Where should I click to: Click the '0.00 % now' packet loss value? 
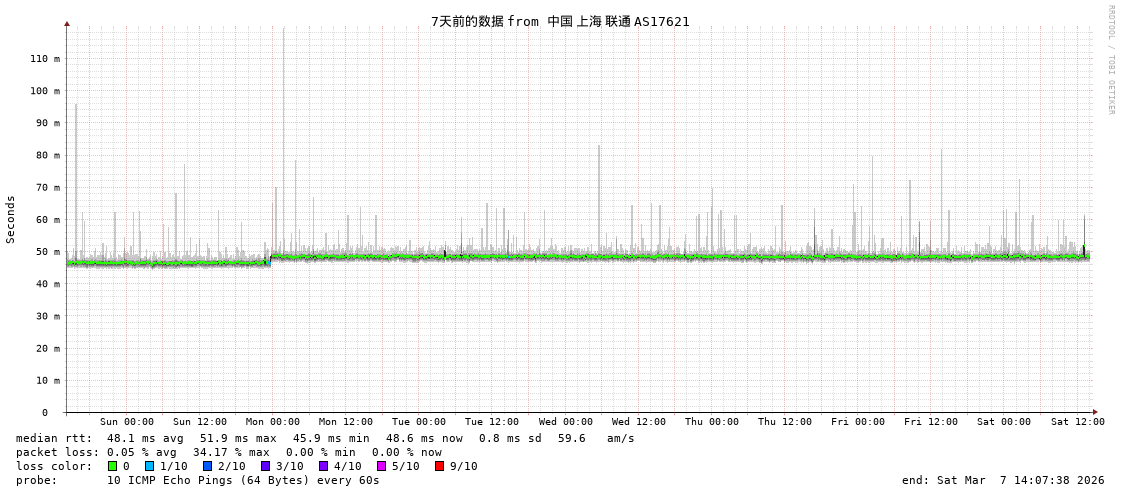[x=407, y=453]
